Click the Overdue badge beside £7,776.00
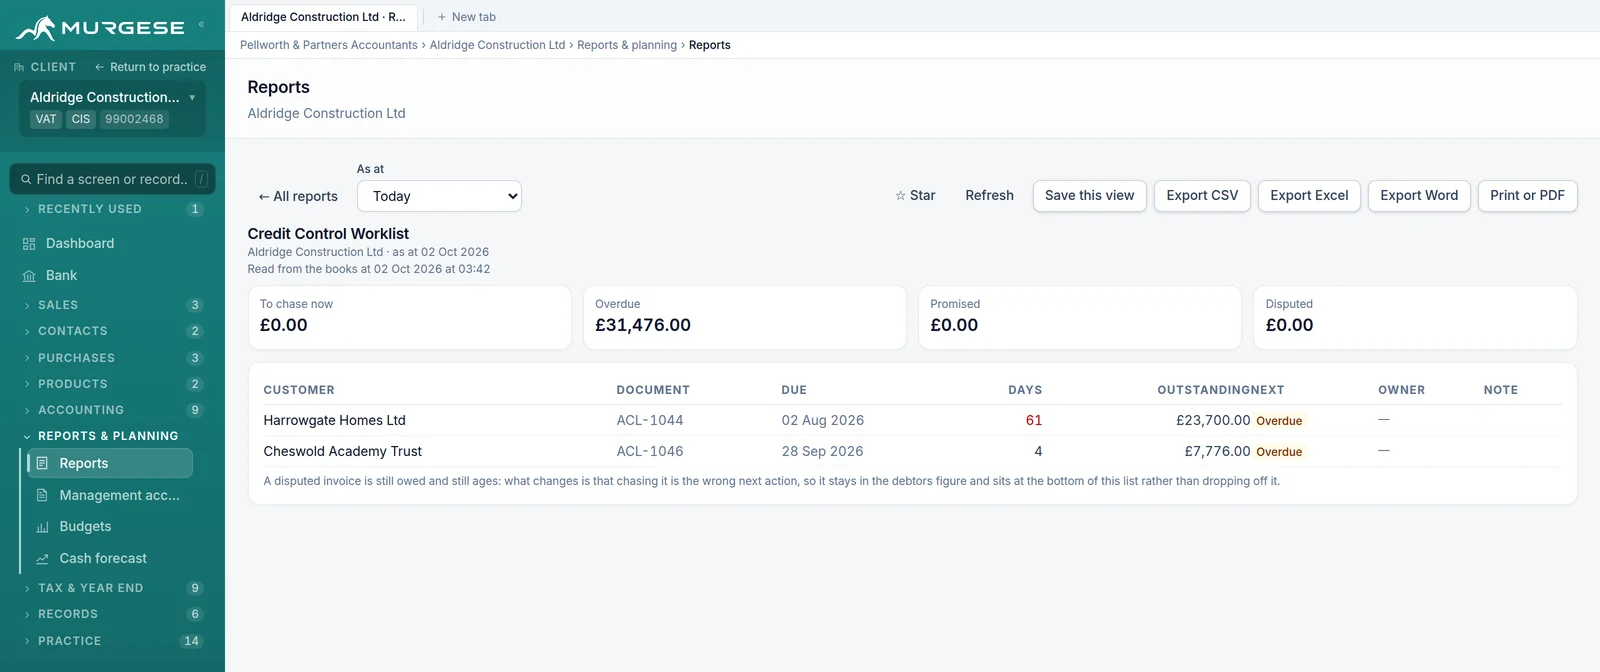 1279,452
